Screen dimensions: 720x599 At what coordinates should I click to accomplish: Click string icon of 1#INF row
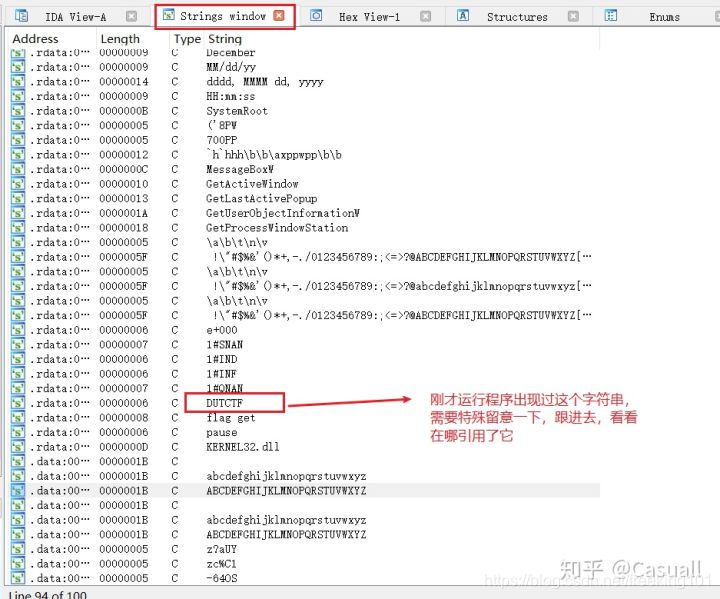point(17,374)
